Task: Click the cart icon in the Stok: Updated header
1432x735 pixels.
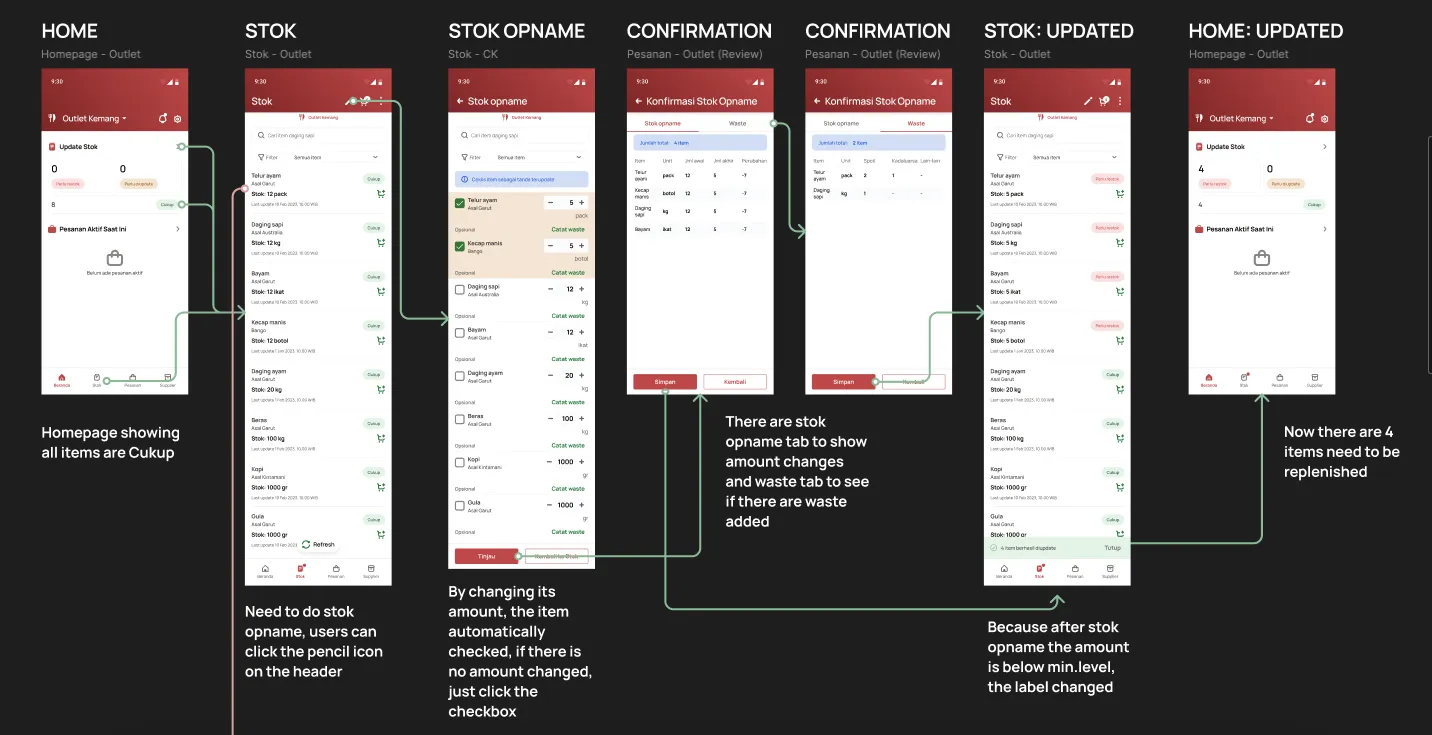Action: [1104, 101]
